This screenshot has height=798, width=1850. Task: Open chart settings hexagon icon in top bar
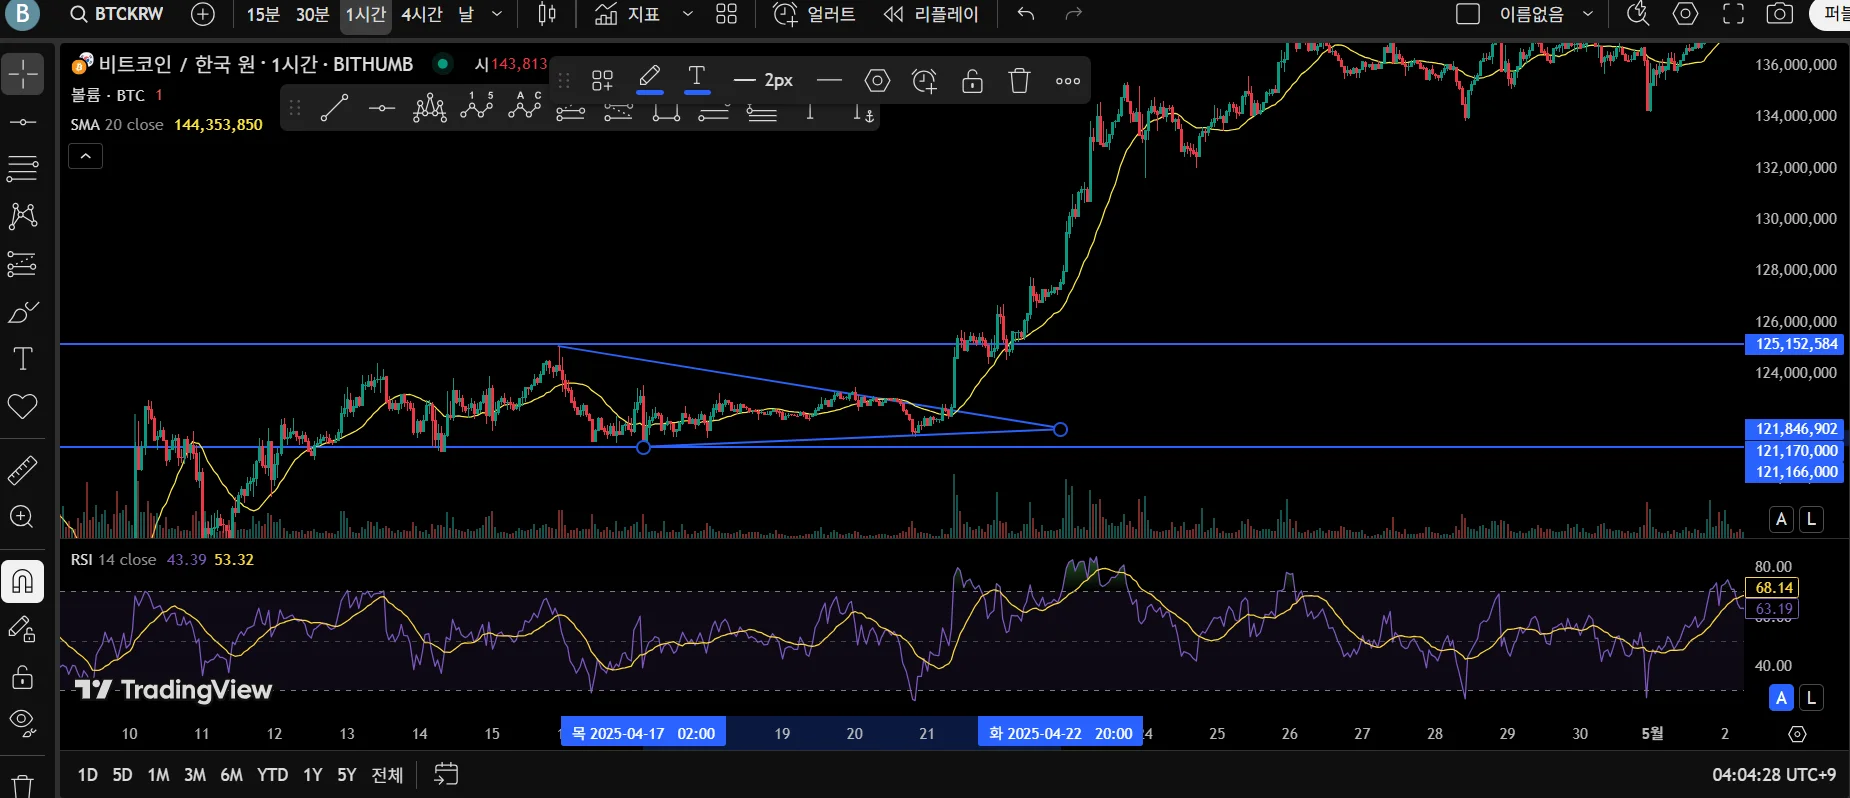pyautogui.click(x=1686, y=14)
